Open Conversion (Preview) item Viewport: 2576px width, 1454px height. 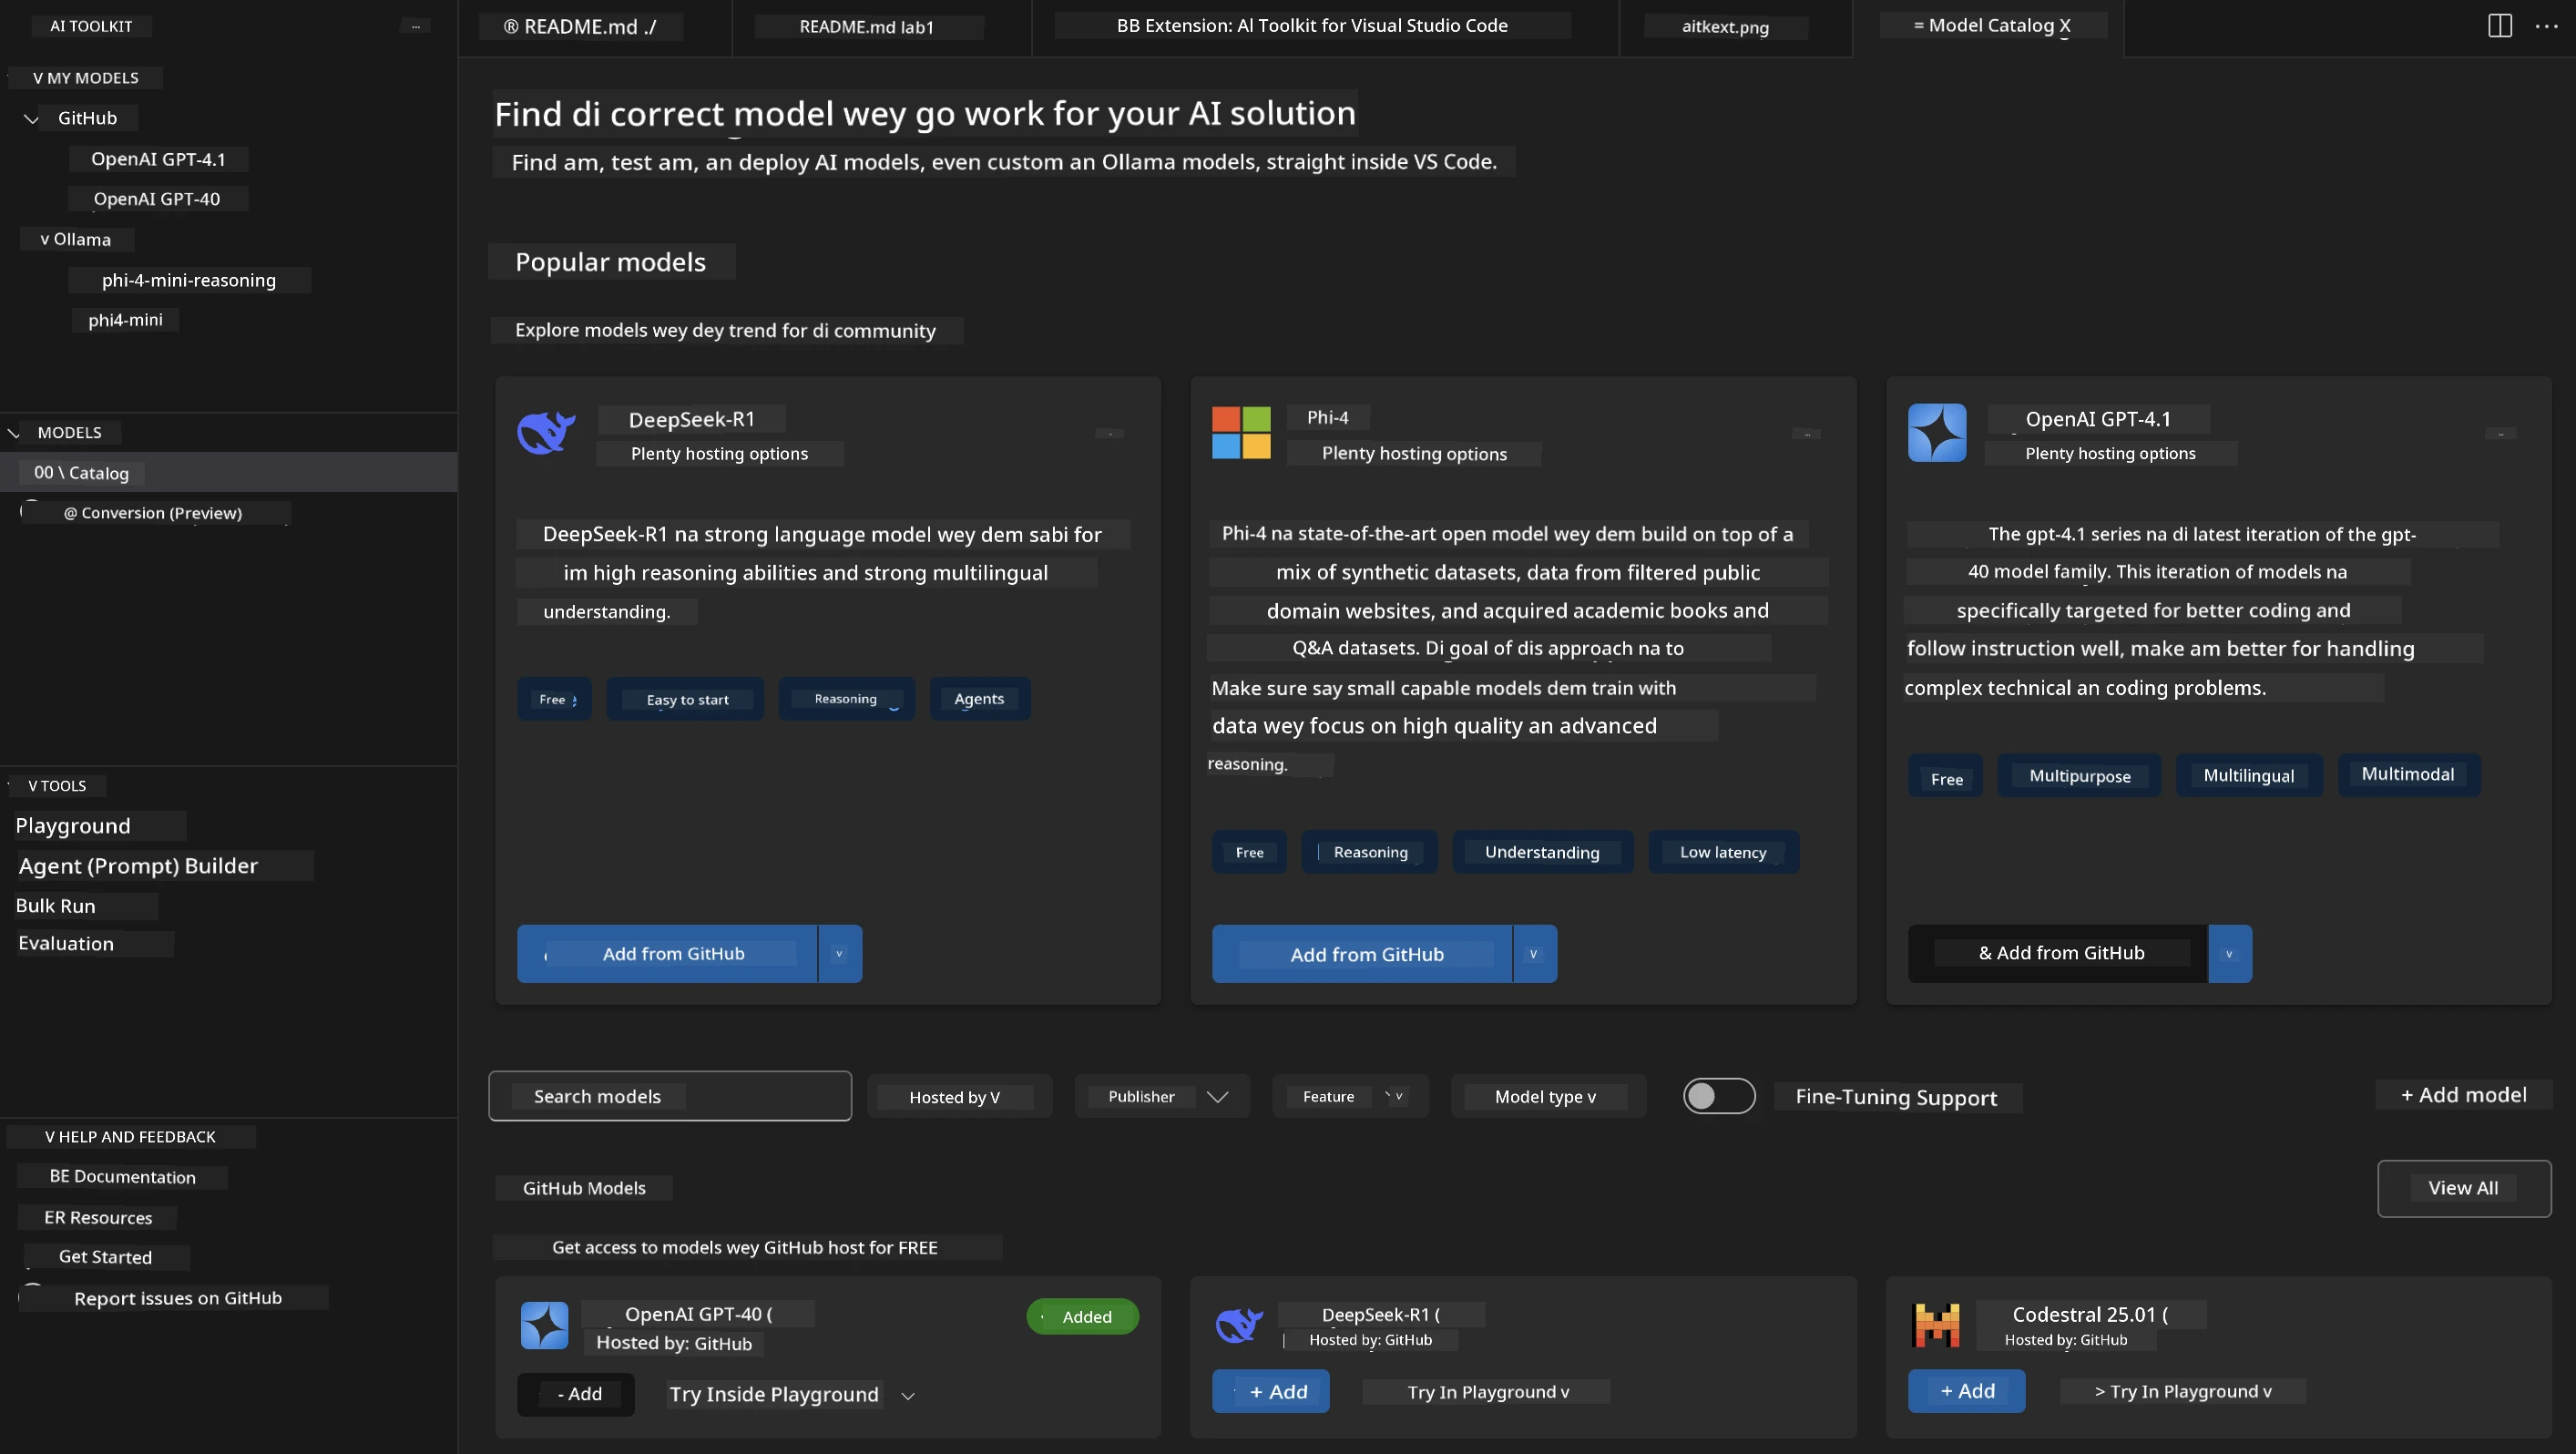[x=153, y=514]
